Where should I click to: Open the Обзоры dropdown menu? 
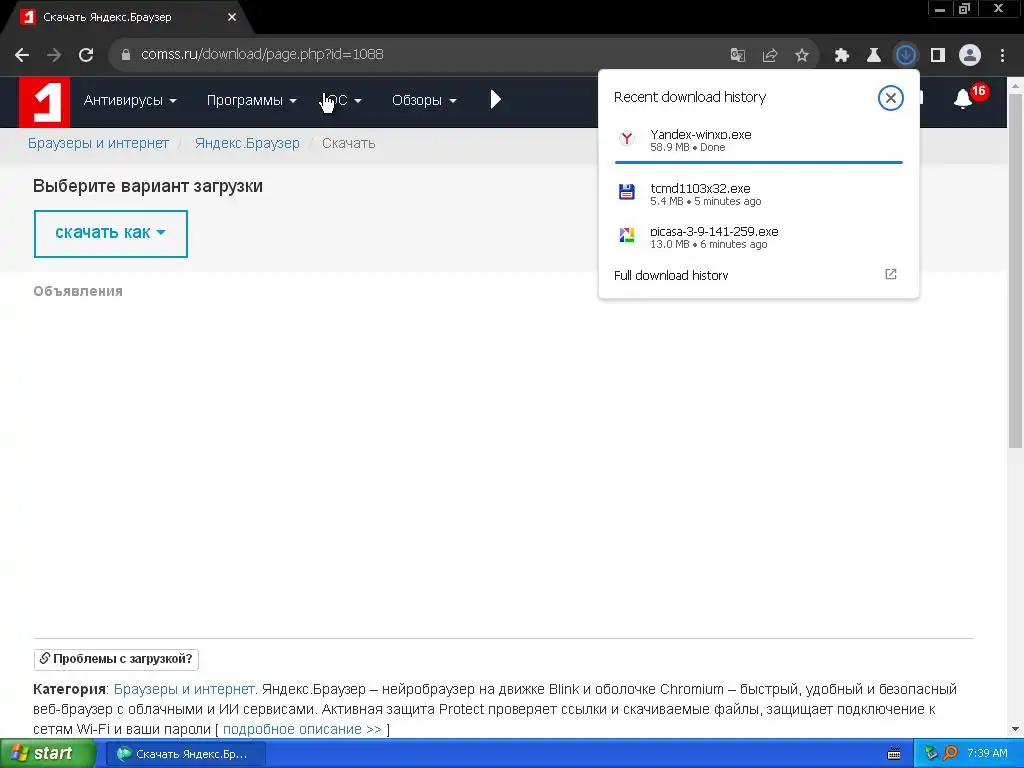[x=424, y=101]
